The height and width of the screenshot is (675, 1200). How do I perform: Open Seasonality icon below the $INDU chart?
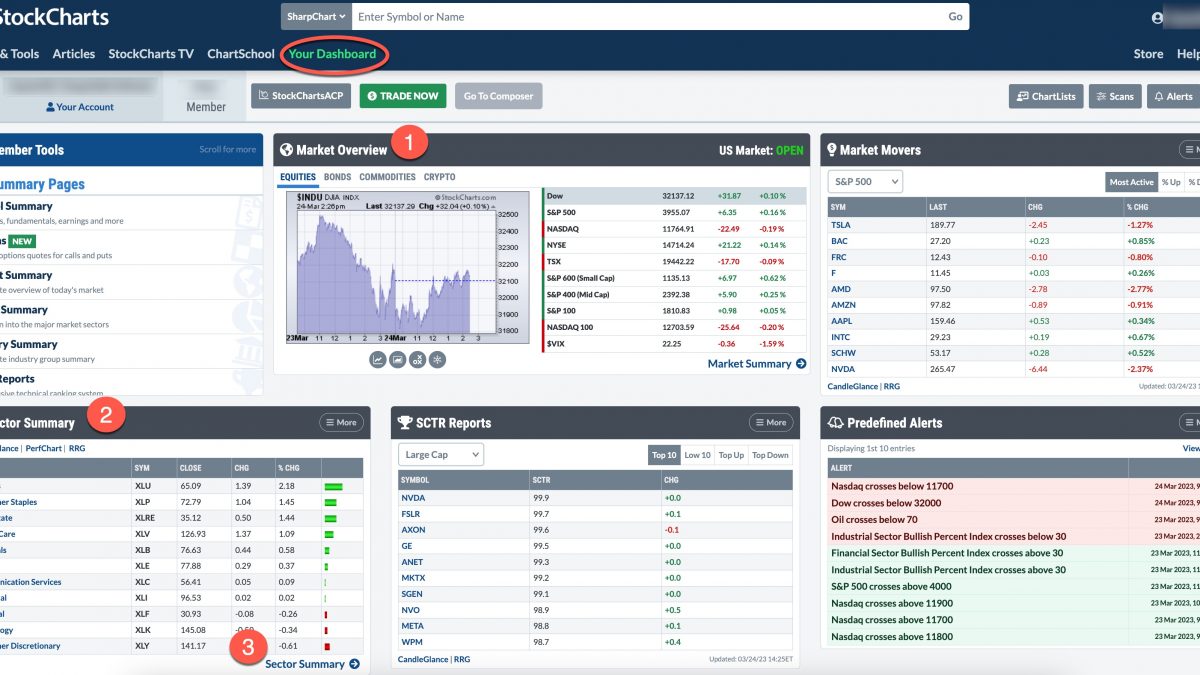coord(438,359)
